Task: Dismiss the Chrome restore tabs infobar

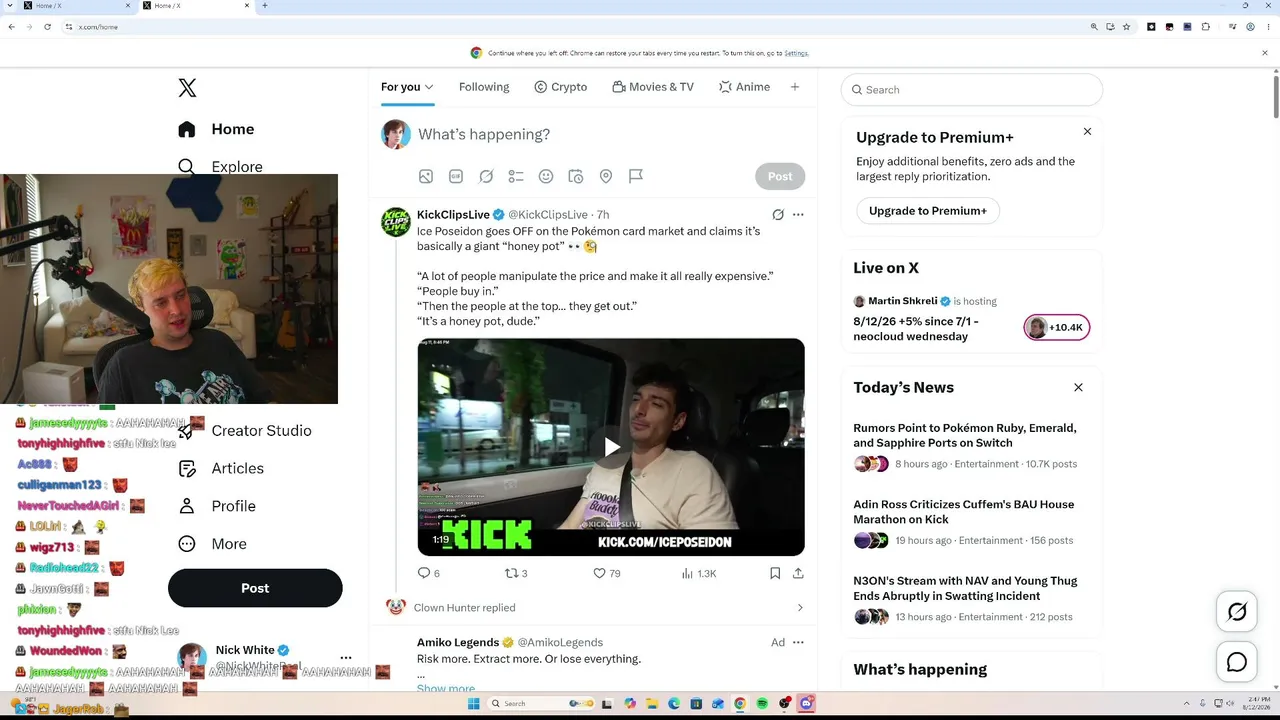Action: pyautogui.click(x=1265, y=53)
